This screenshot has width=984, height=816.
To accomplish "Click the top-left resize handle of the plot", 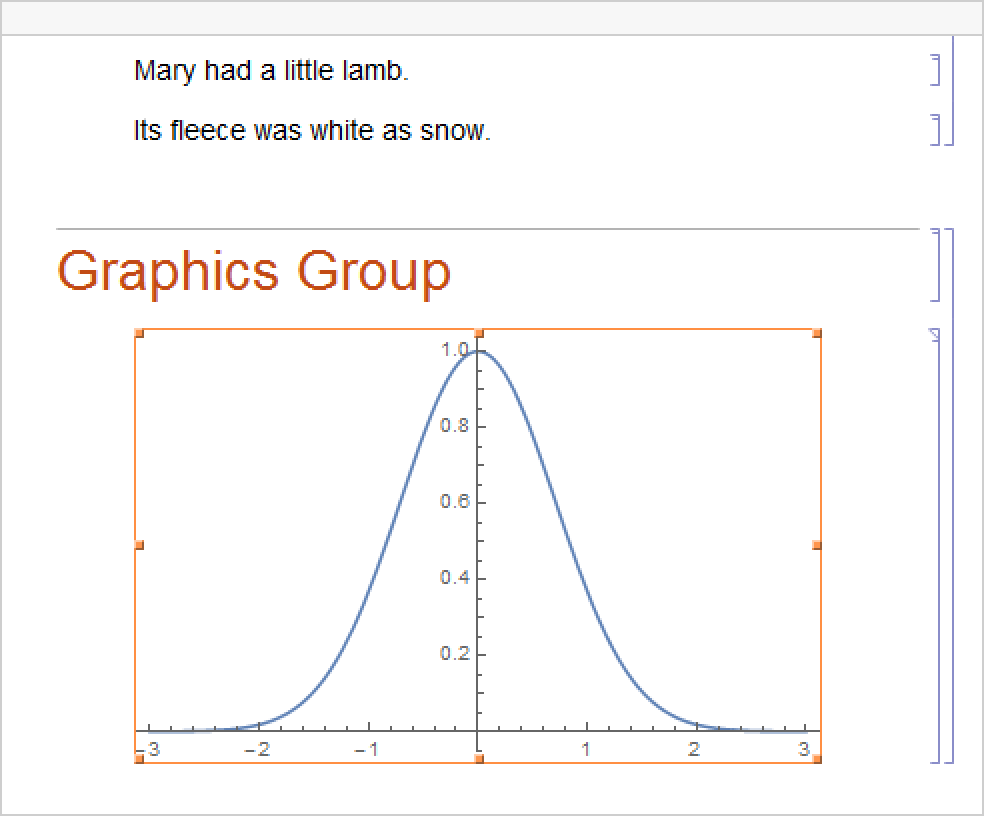I will coord(139,333).
